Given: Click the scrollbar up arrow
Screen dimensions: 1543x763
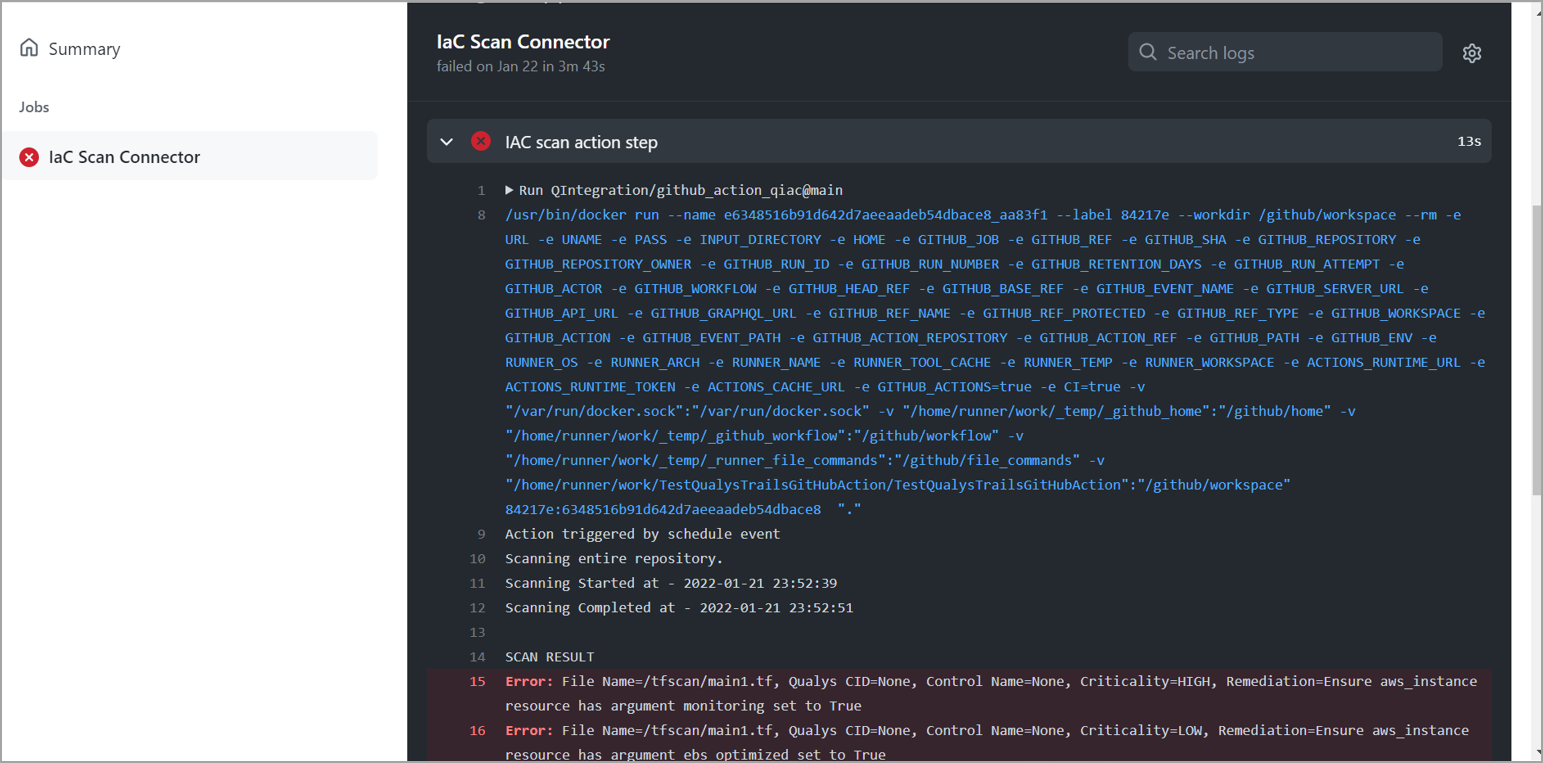Looking at the screenshot, I should coord(1536,10).
